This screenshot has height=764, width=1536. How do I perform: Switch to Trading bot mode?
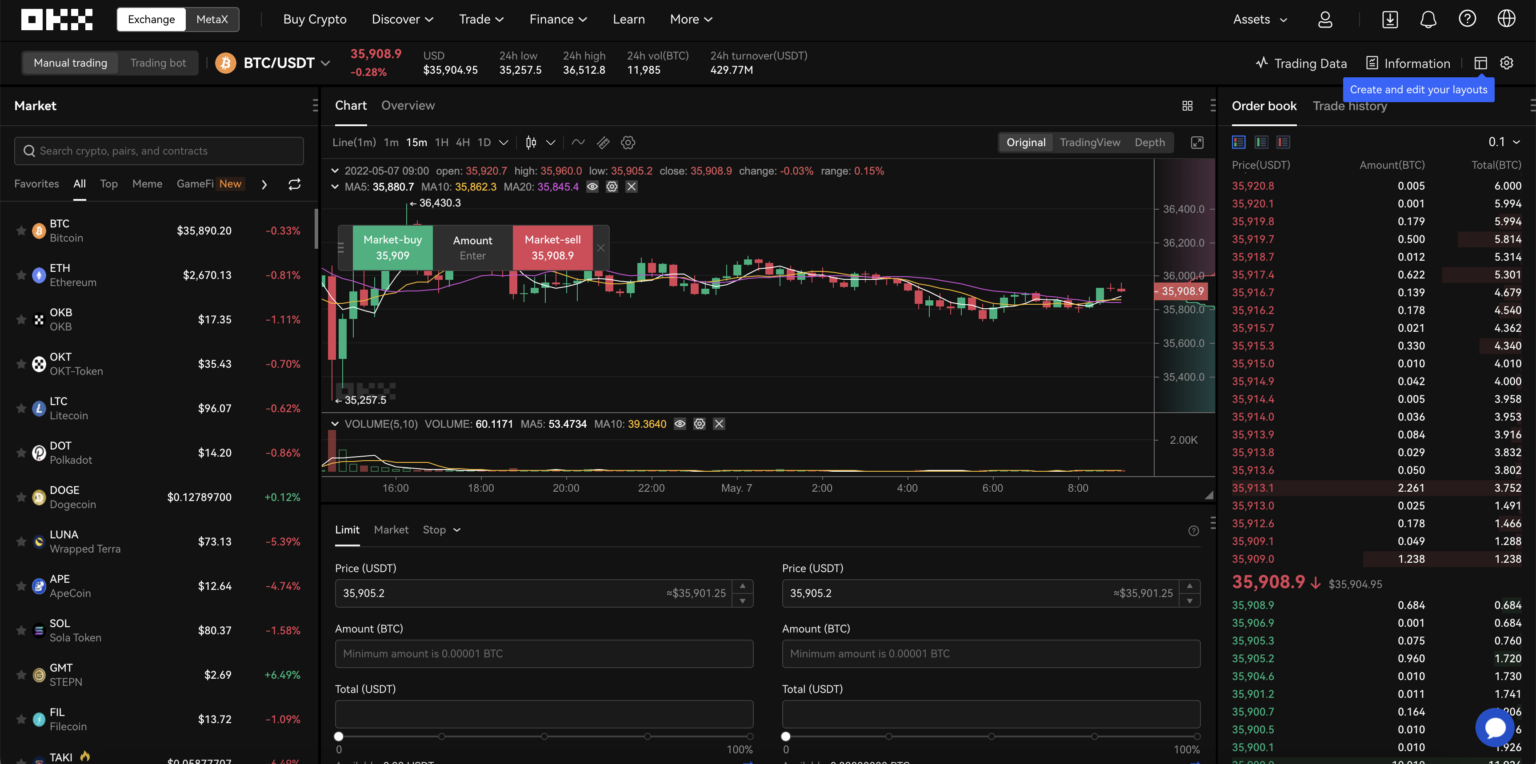click(158, 63)
